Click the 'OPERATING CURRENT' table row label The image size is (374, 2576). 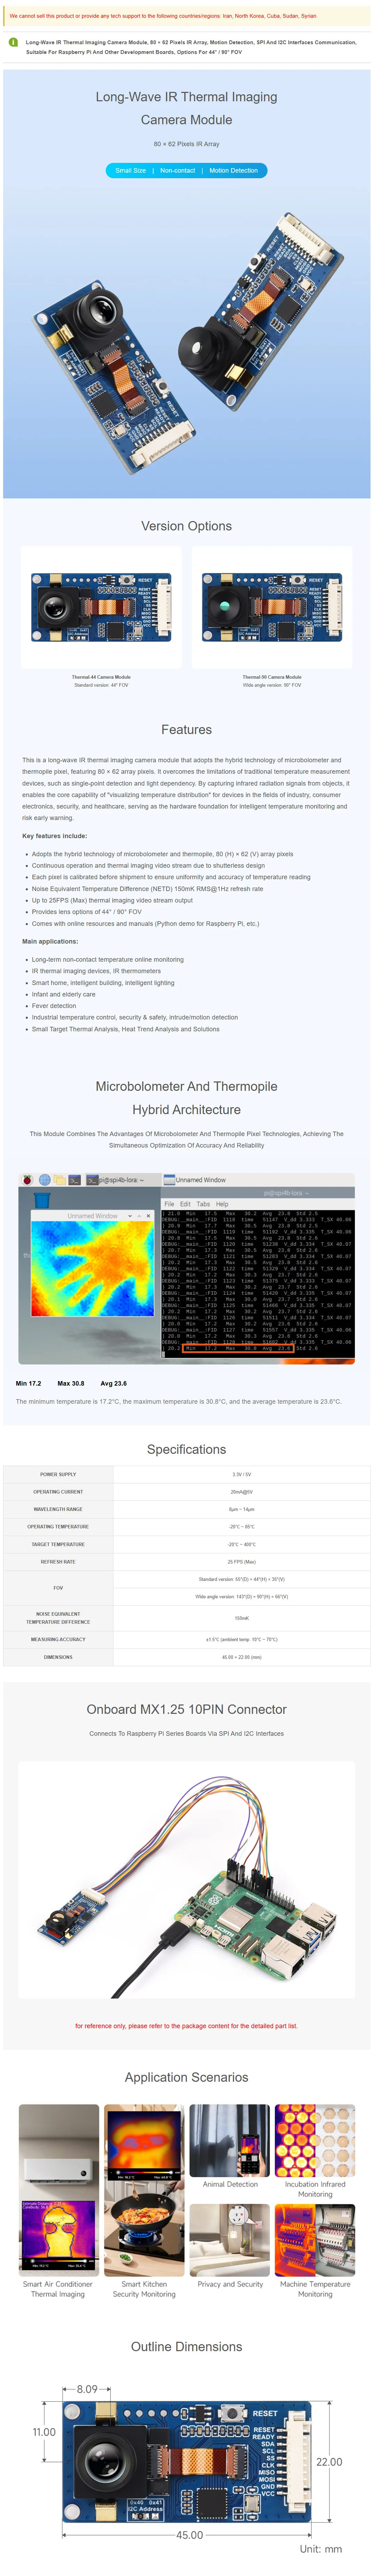coord(58,1492)
